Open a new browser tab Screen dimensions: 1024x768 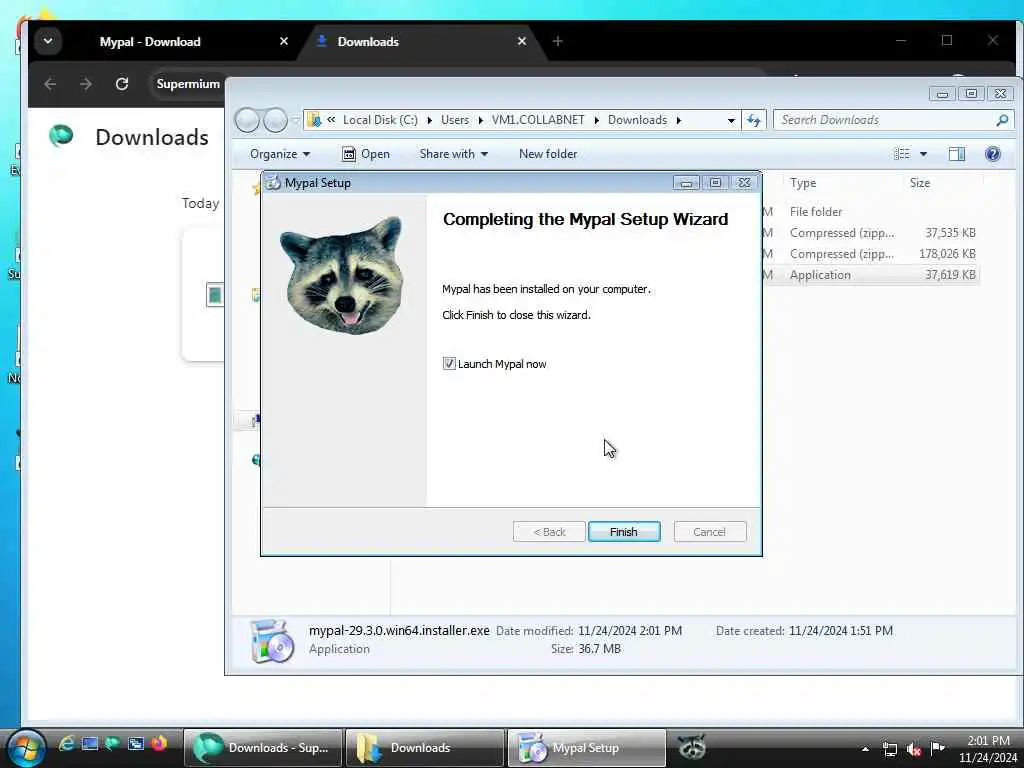tap(557, 41)
